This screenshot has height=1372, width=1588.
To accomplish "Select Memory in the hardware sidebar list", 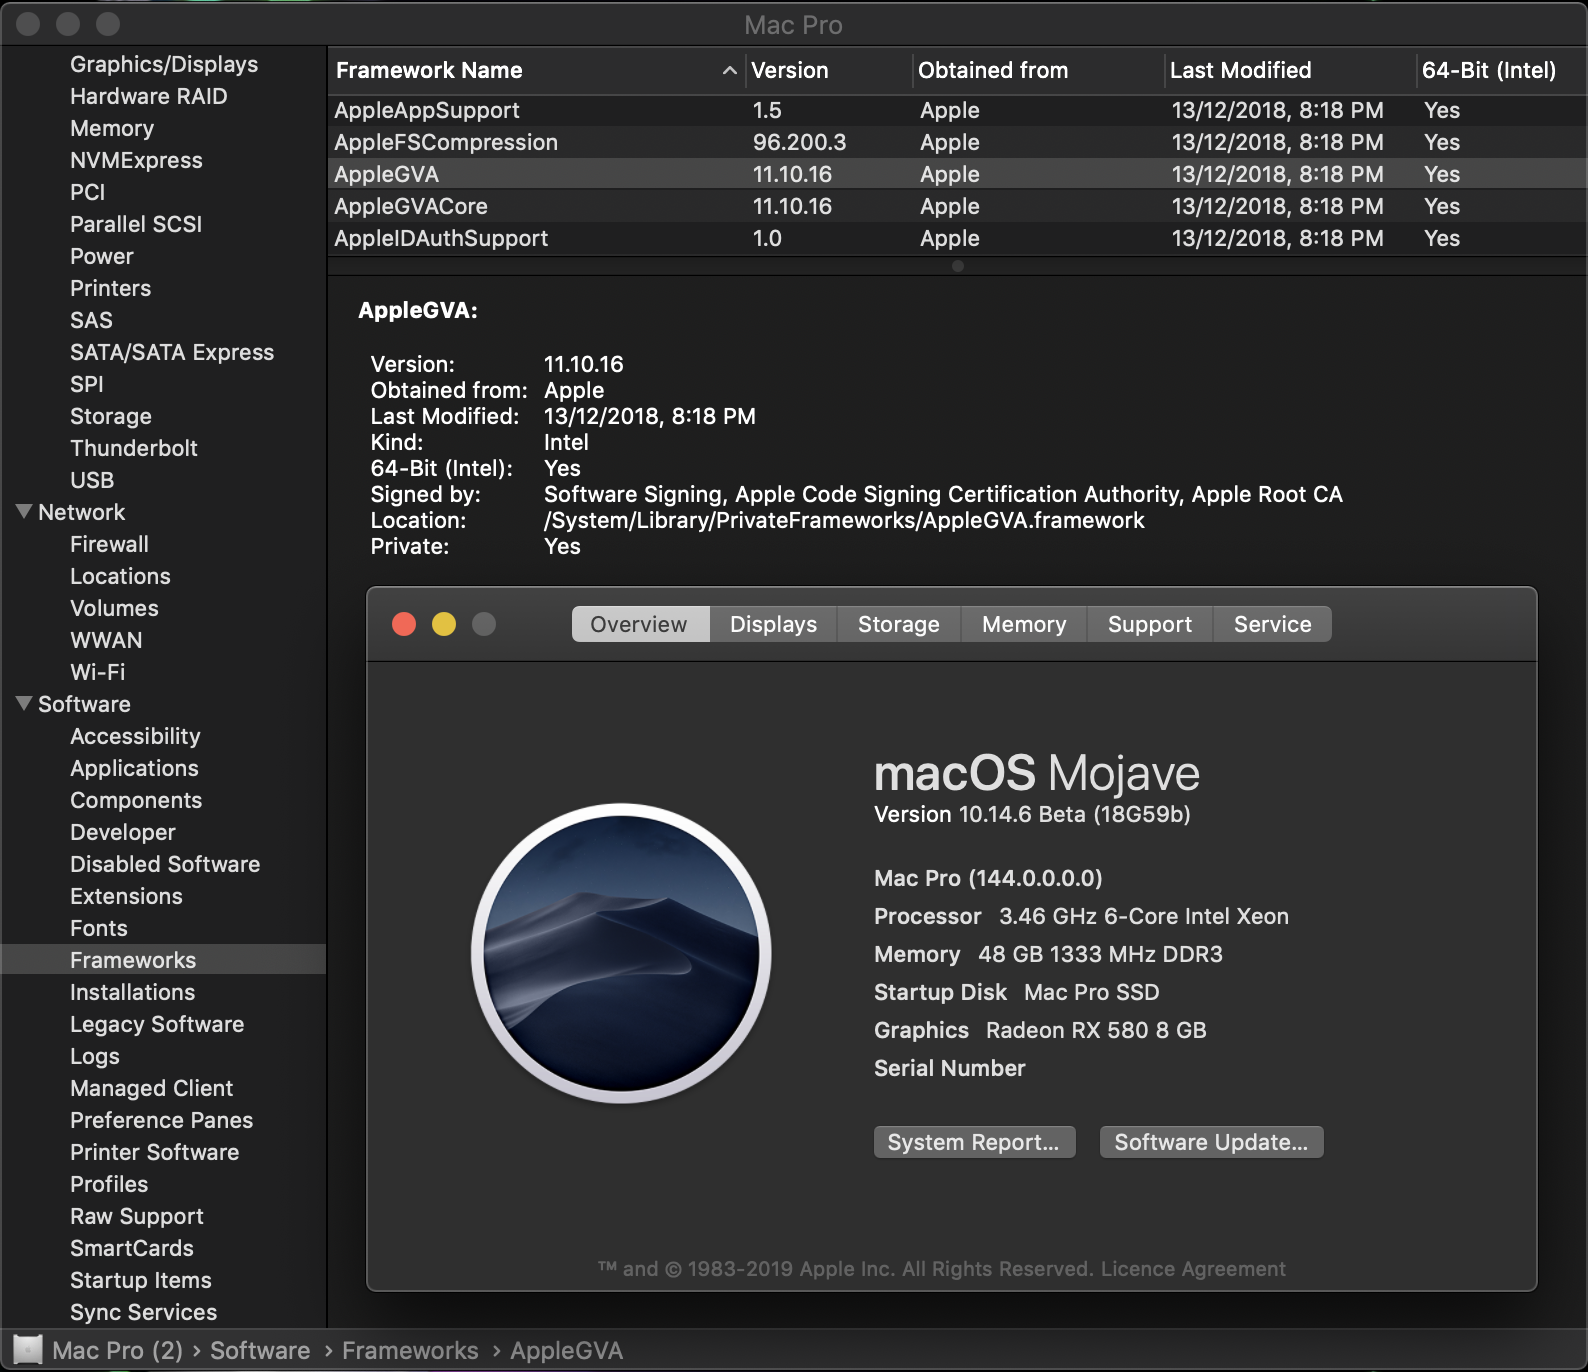I will (112, 128).
